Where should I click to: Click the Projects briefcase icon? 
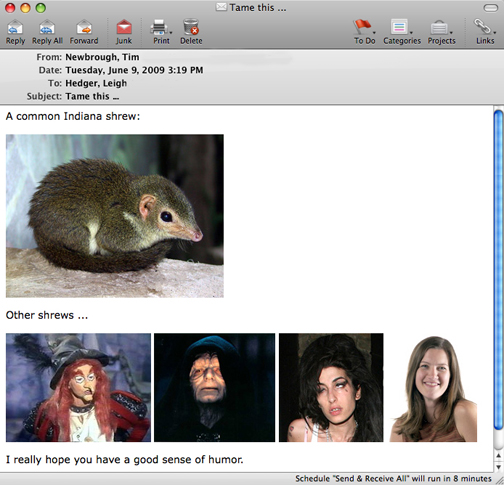point(439,28)
